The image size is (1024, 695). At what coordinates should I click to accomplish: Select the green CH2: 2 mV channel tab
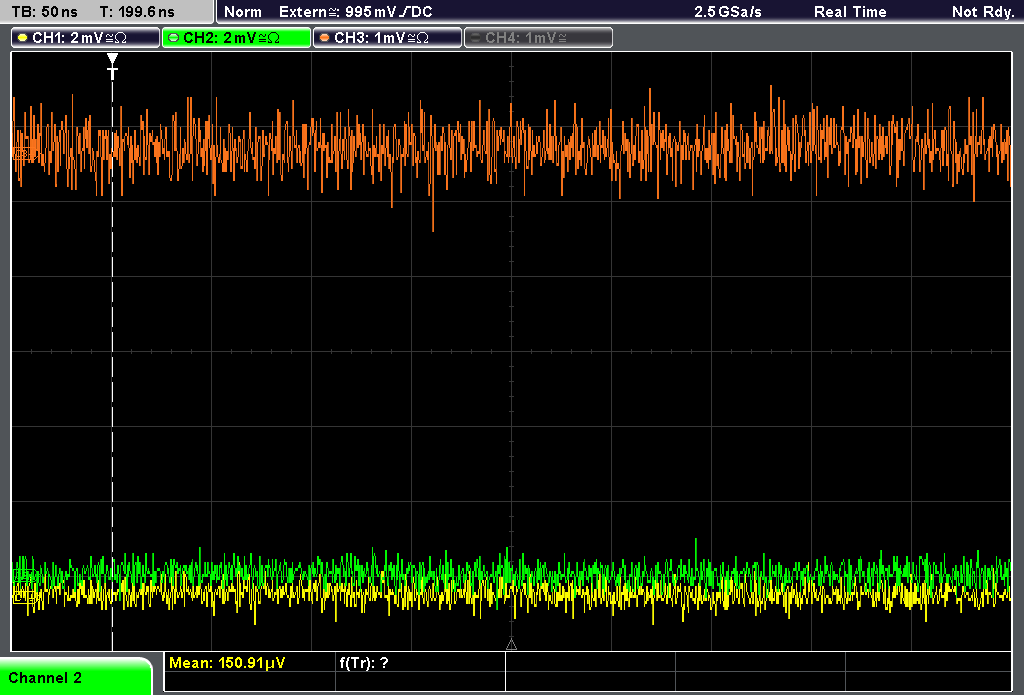(236, 38)
